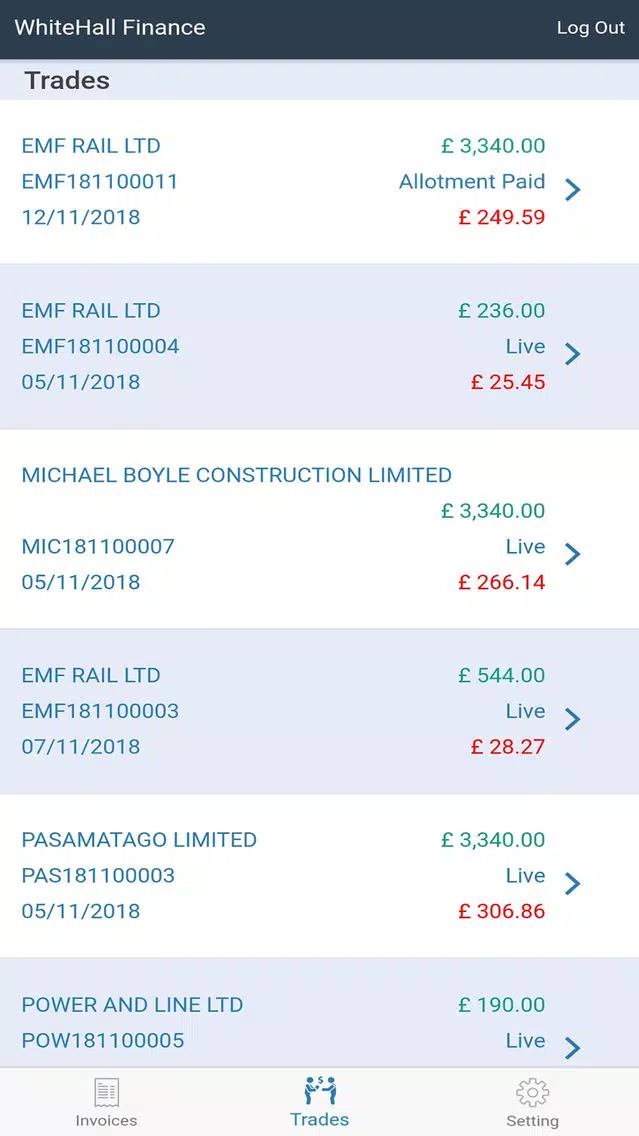Click the Trades section heading
Screen dimensions: 639x1136
coord(67,81)
